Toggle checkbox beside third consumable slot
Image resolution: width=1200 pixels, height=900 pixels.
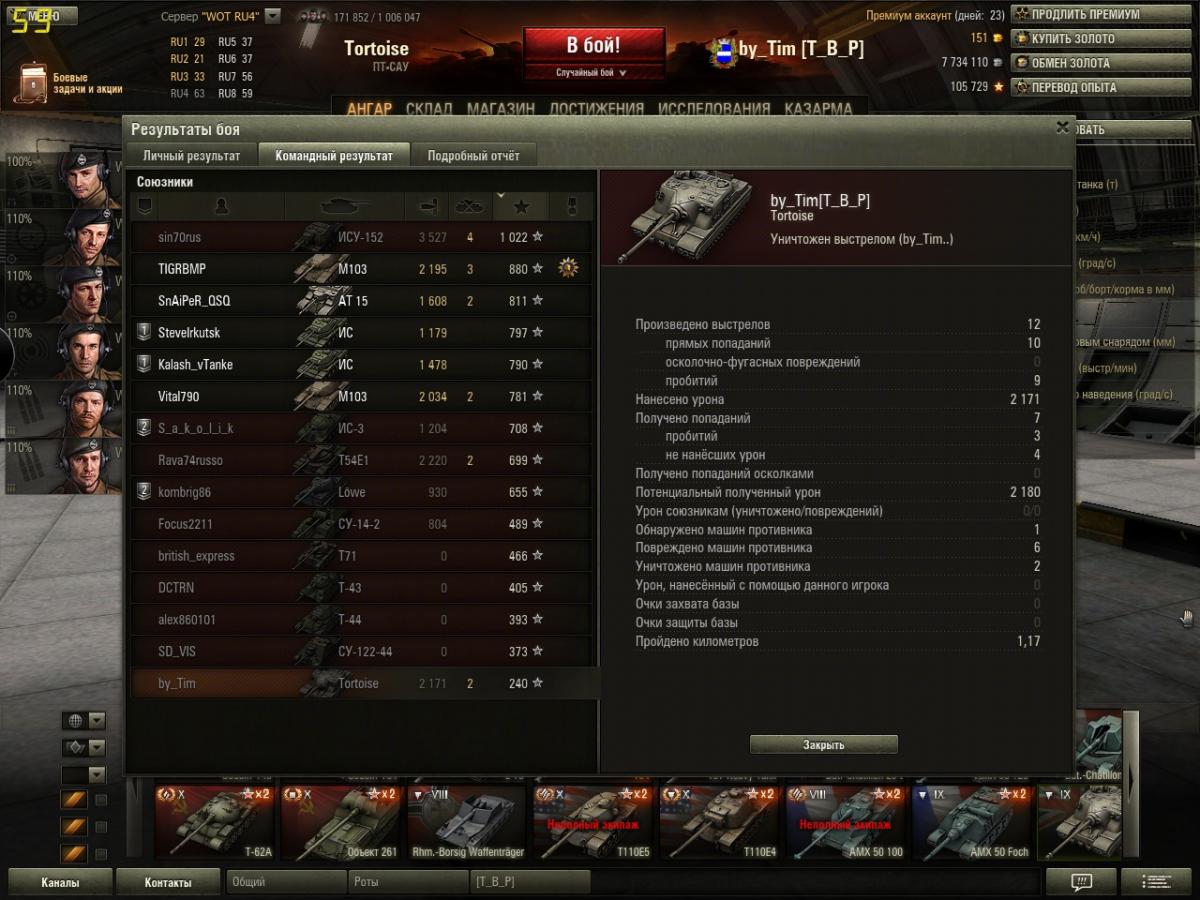pyautogui.click(x=100, y=853)
